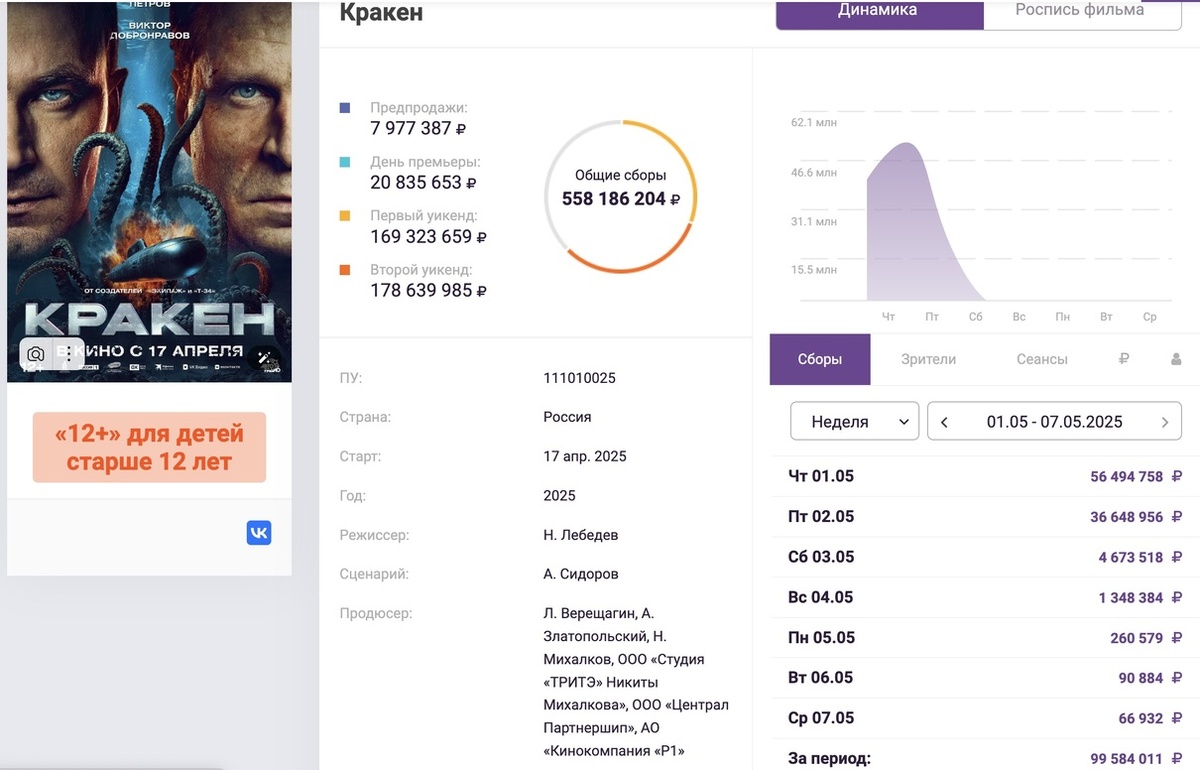This screenshot has width=1200, height=770.
Task: Select the Сеансы tab
Action: pyautogui.click(x=1042, y=359)
